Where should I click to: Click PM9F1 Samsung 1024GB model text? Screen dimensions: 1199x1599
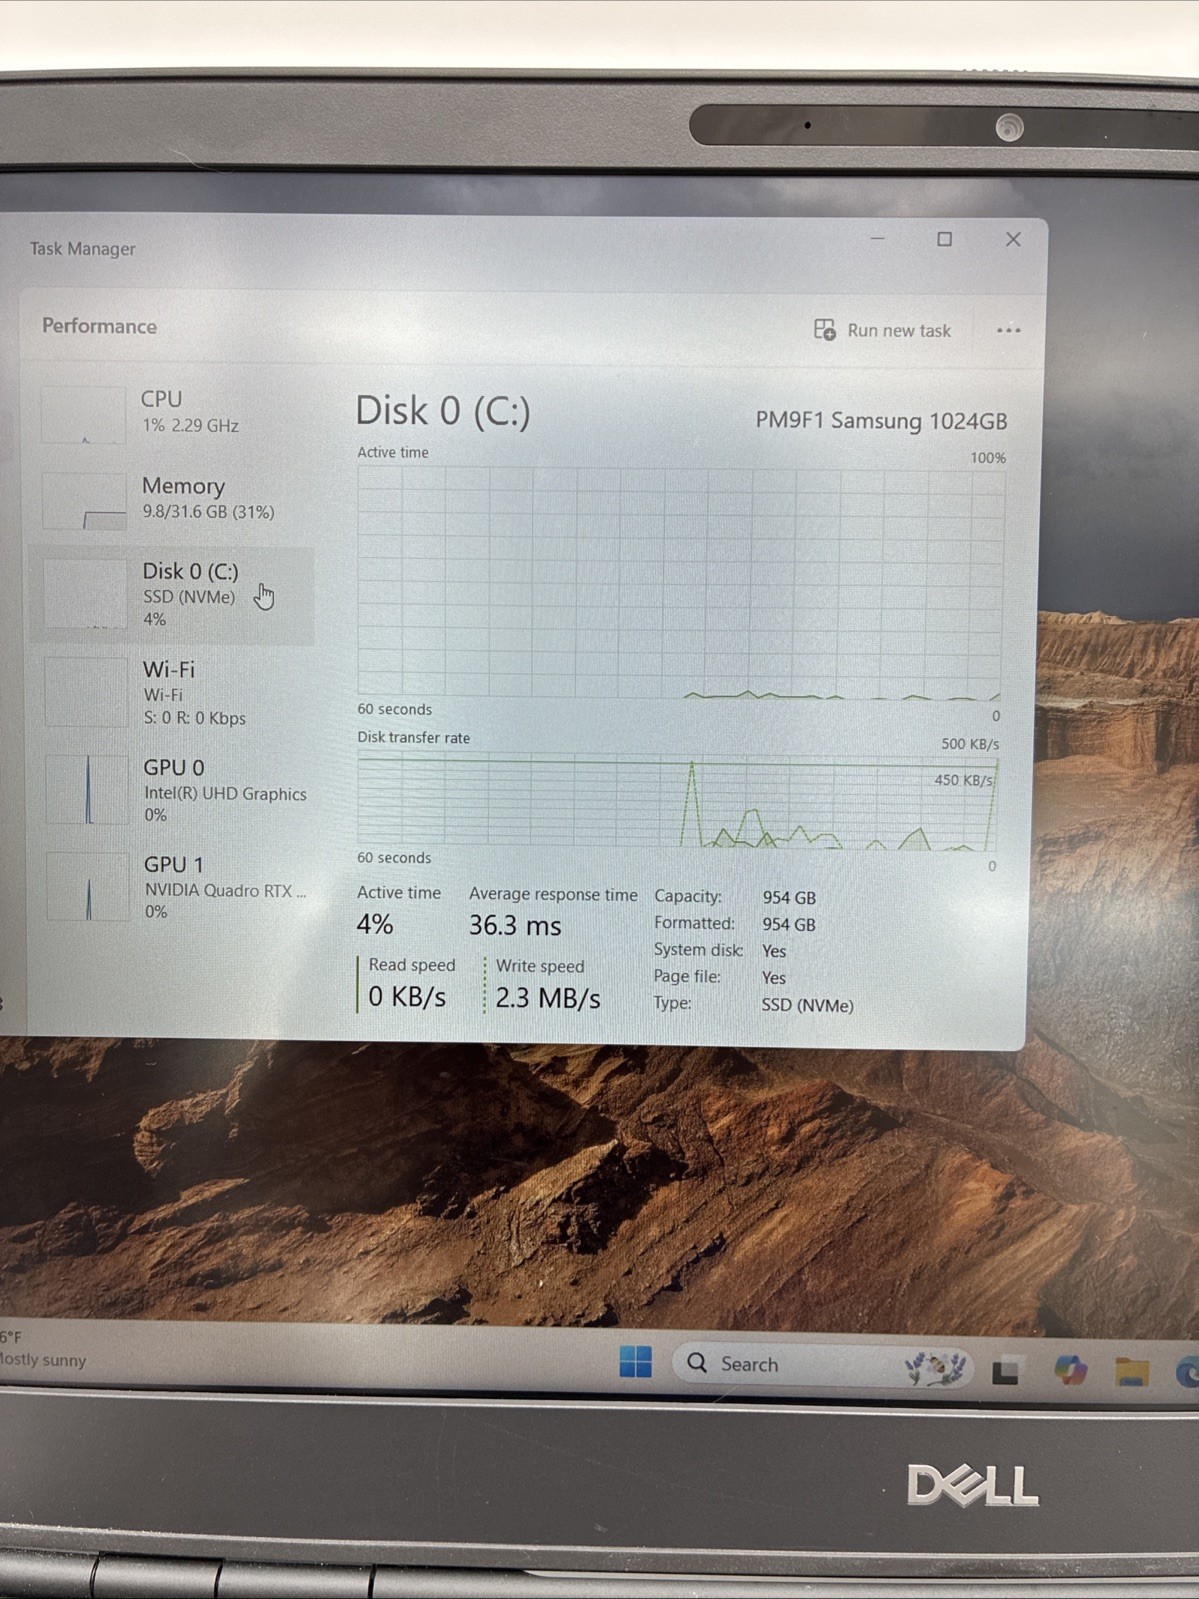coord(881,420)
